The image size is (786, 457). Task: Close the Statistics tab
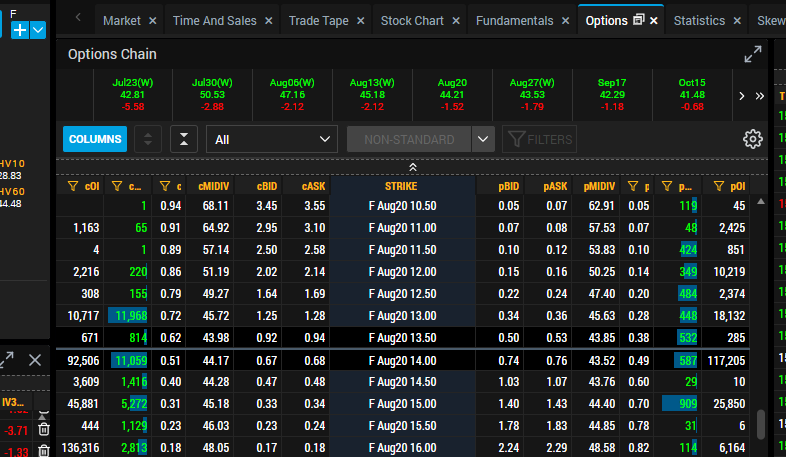coord(737,21)
